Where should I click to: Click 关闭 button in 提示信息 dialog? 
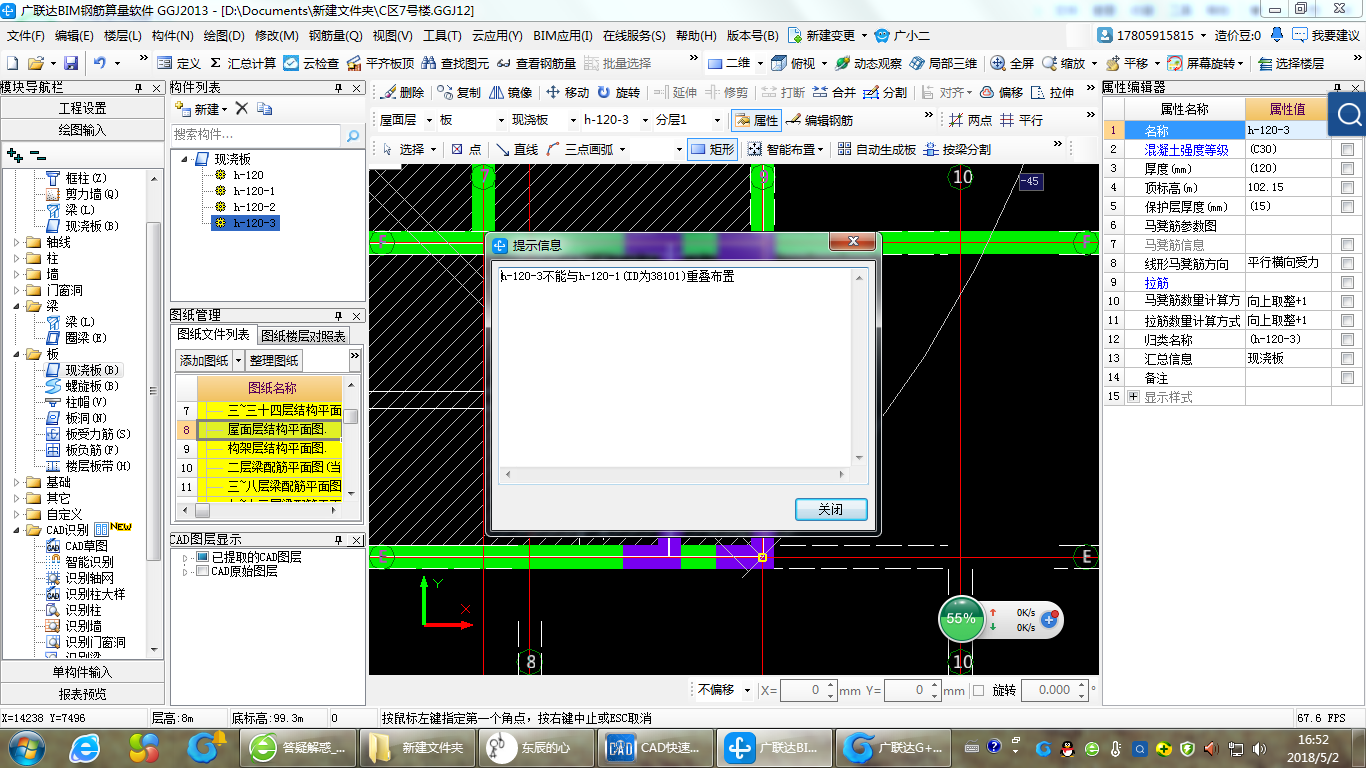point(830,509)
